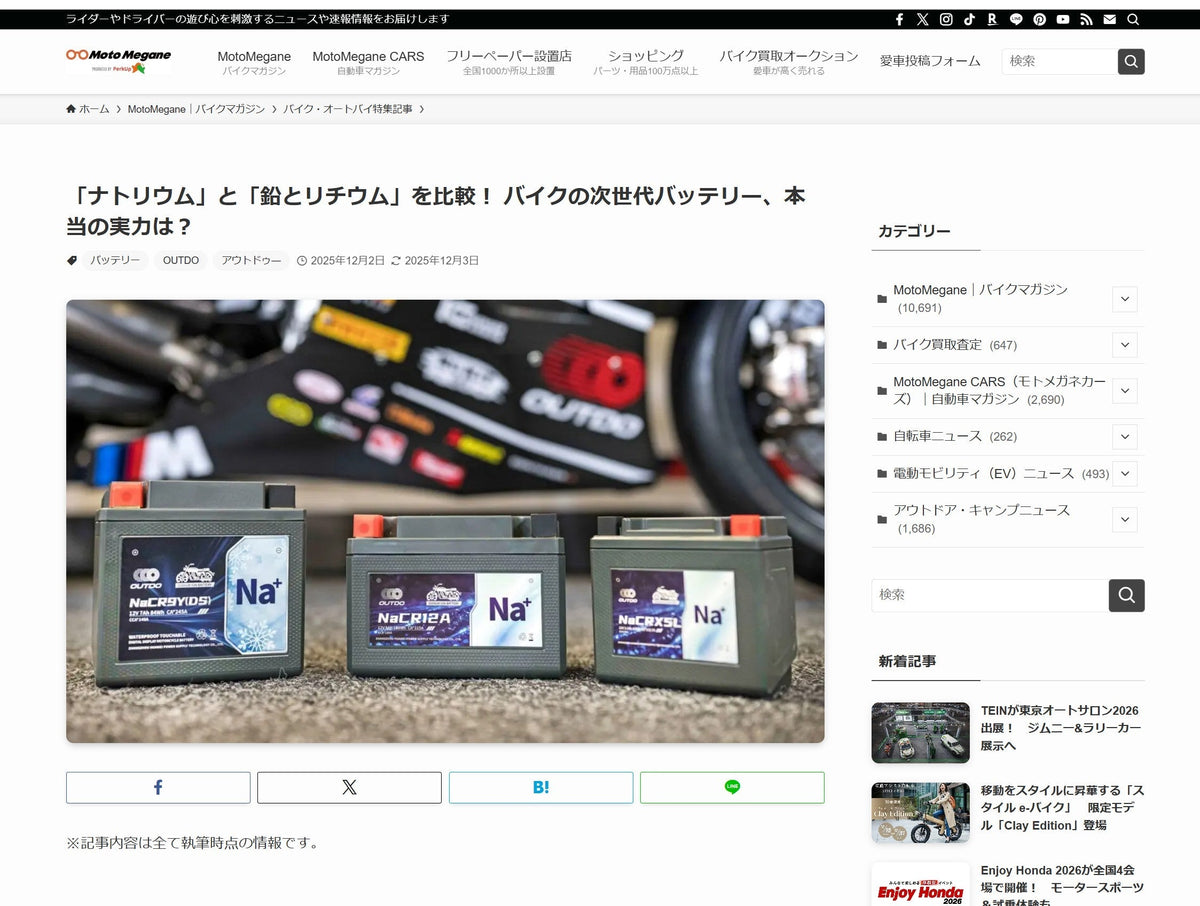Screen dimensions: 1200x906
Task: Click the OUTDO tag
Action: 181,260
